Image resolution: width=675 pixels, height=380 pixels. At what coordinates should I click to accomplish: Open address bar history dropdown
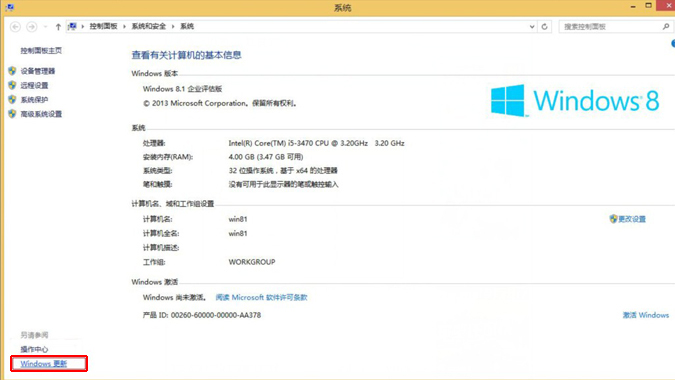coord(532,27)
